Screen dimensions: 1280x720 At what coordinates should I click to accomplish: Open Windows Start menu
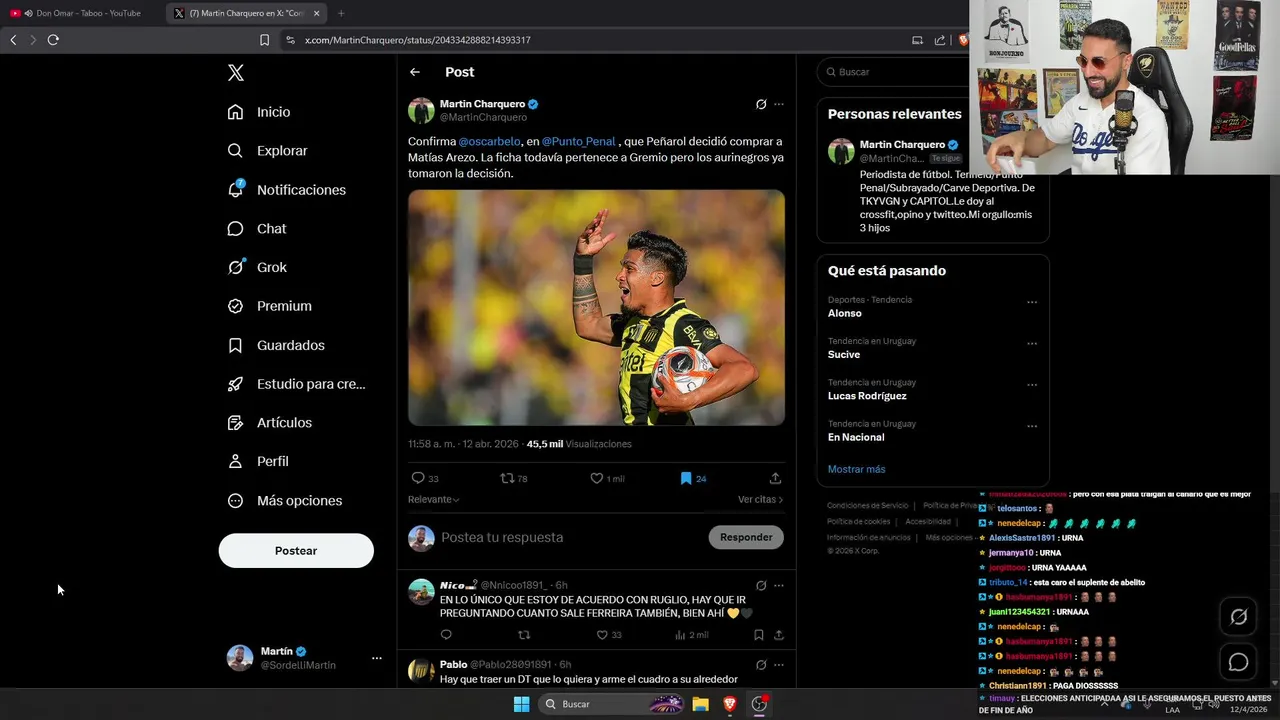(x=521, y=704)
